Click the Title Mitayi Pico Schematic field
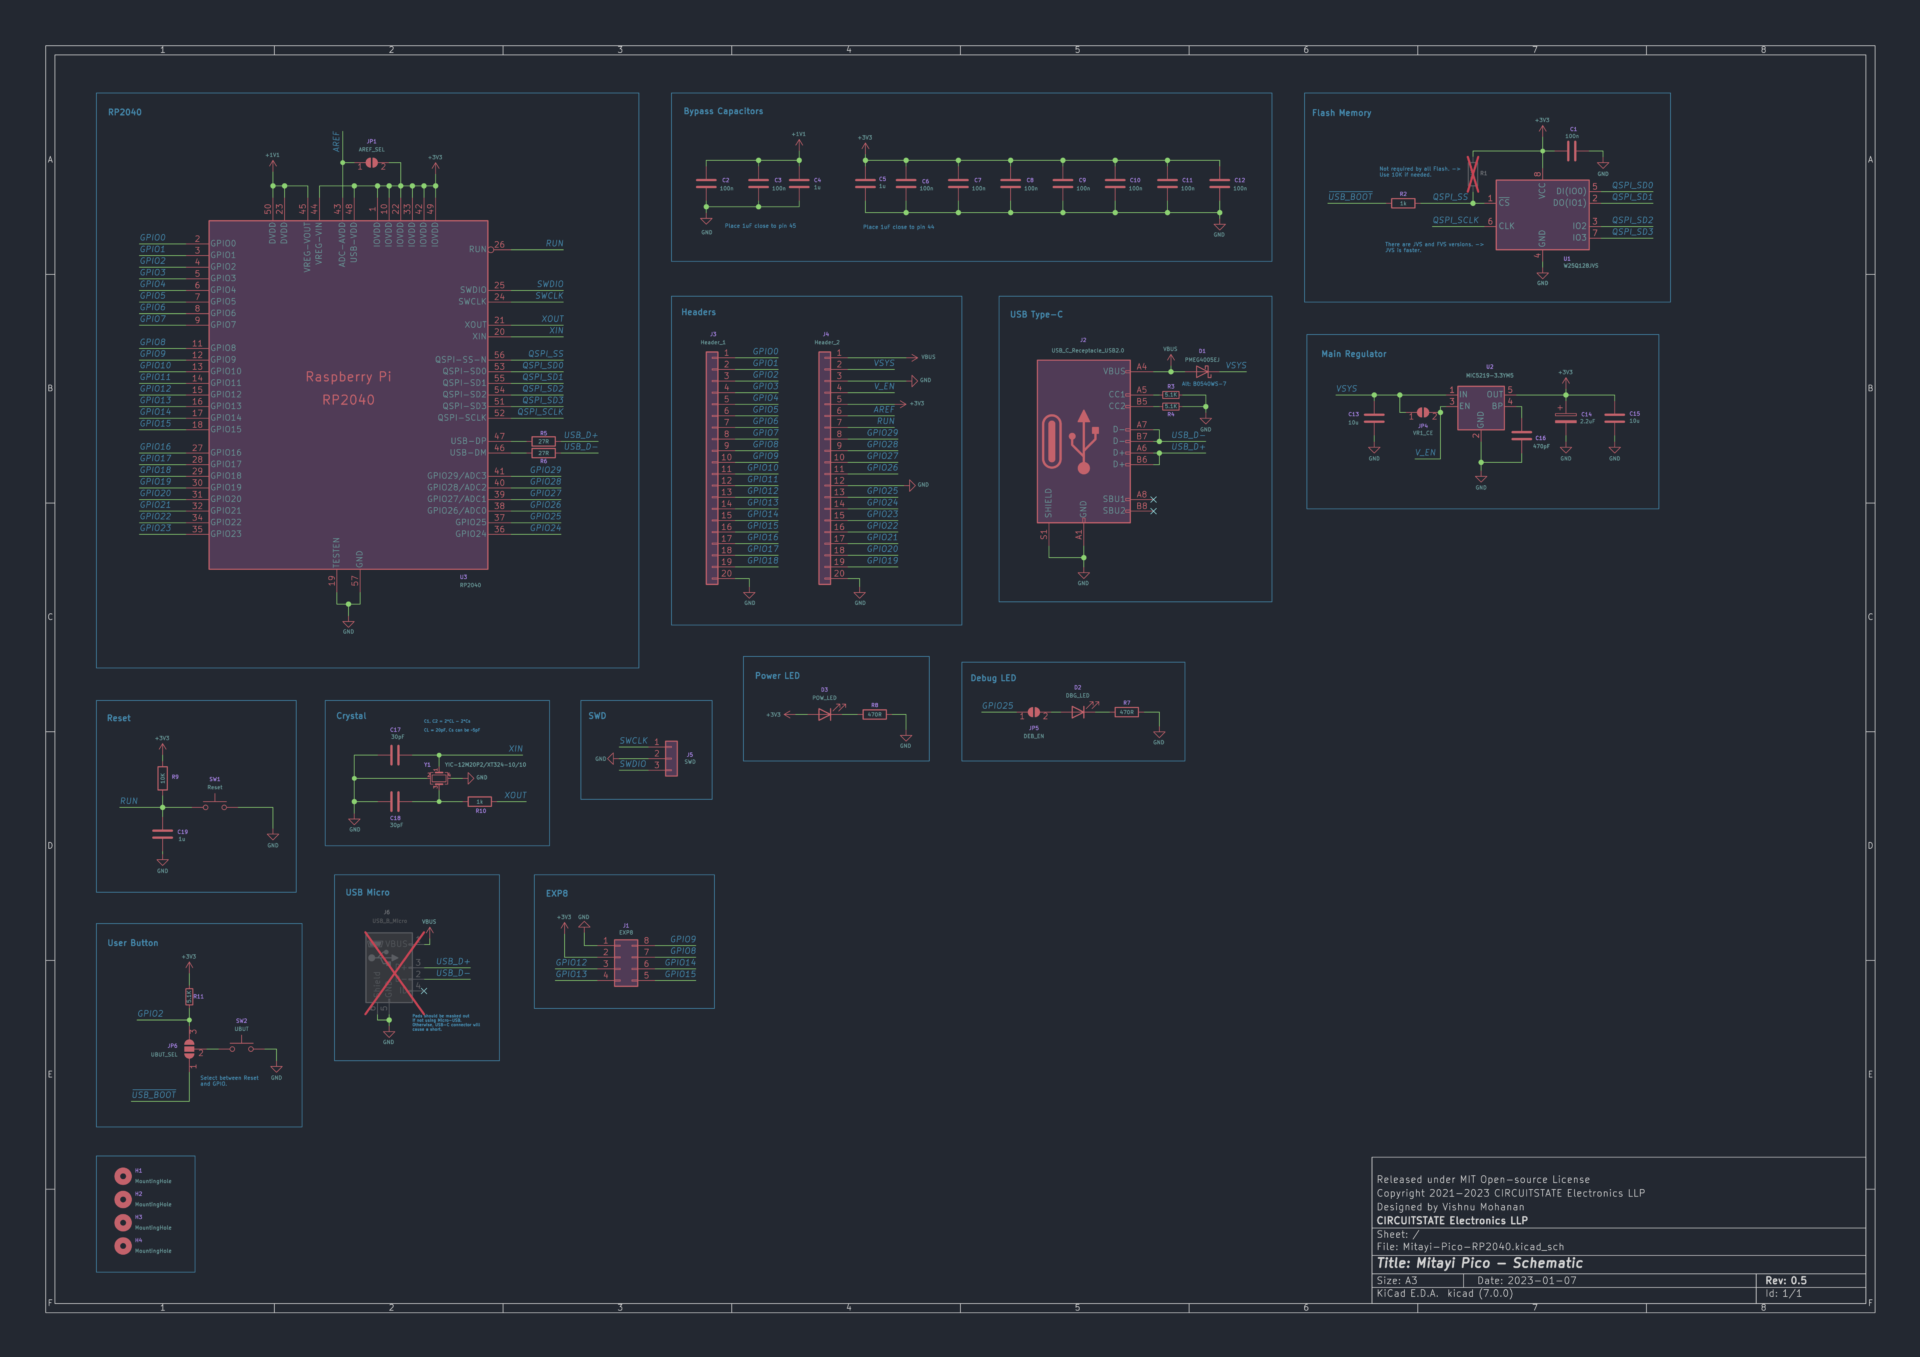 click(x=1479, y=1263)
